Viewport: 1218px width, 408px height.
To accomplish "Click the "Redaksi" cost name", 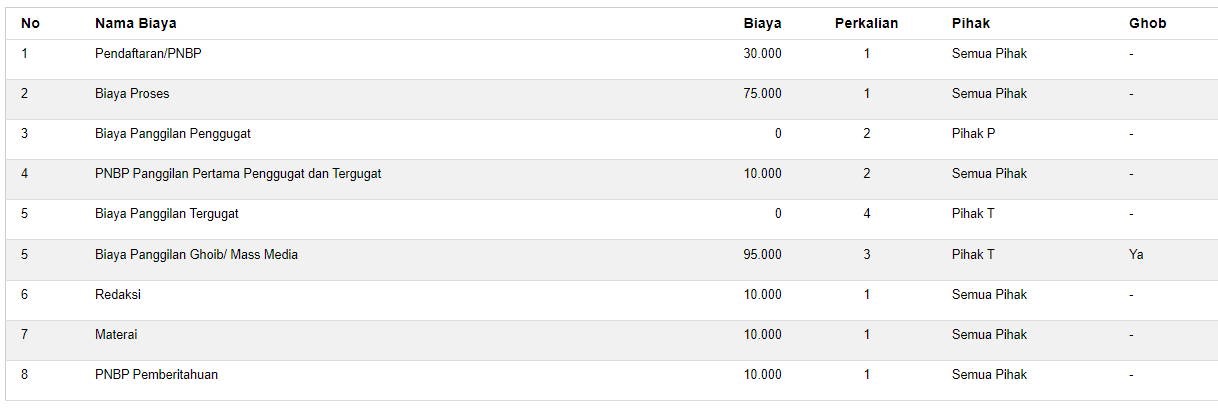I will 117,295.
